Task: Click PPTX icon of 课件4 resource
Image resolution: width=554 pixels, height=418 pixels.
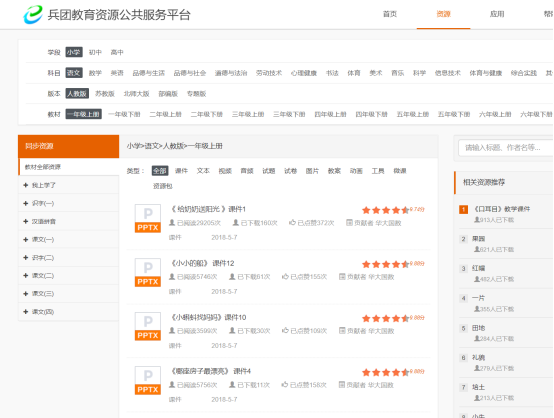Action: (x=148, y=380)
